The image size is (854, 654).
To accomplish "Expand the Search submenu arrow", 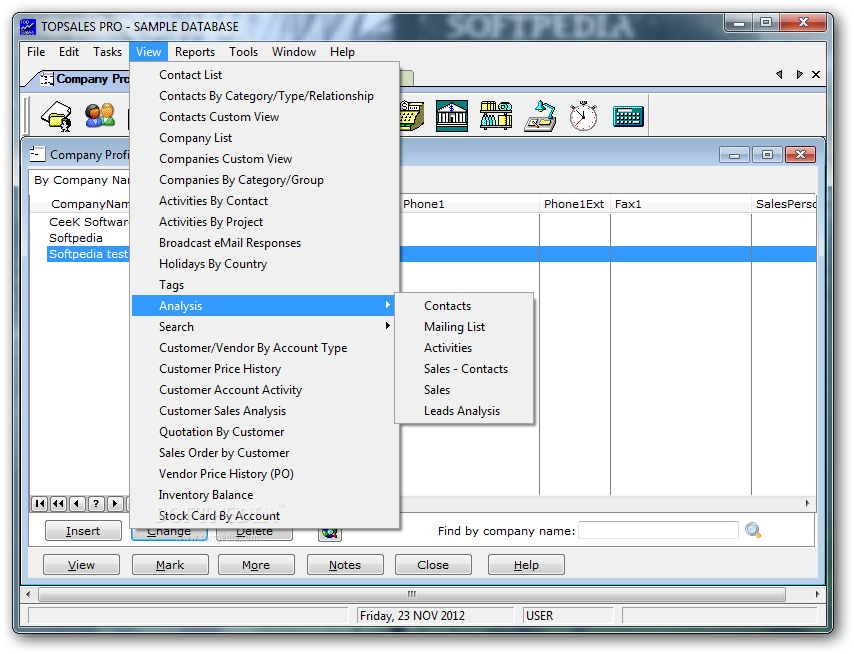I will (387, 326).
